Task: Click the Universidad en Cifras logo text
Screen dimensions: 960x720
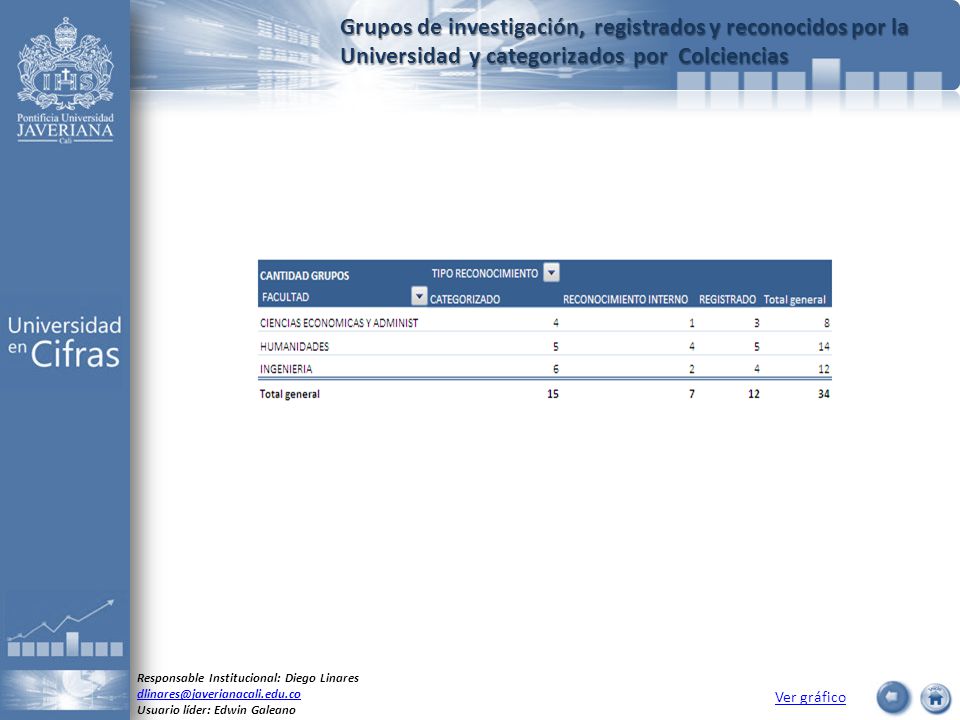Action: click(64, 342)
